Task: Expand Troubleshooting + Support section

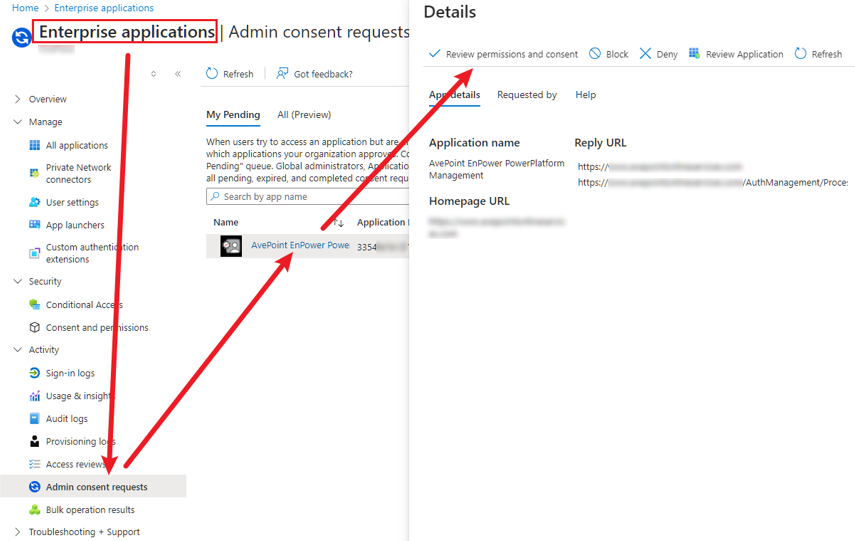Action: pos(17,531)
